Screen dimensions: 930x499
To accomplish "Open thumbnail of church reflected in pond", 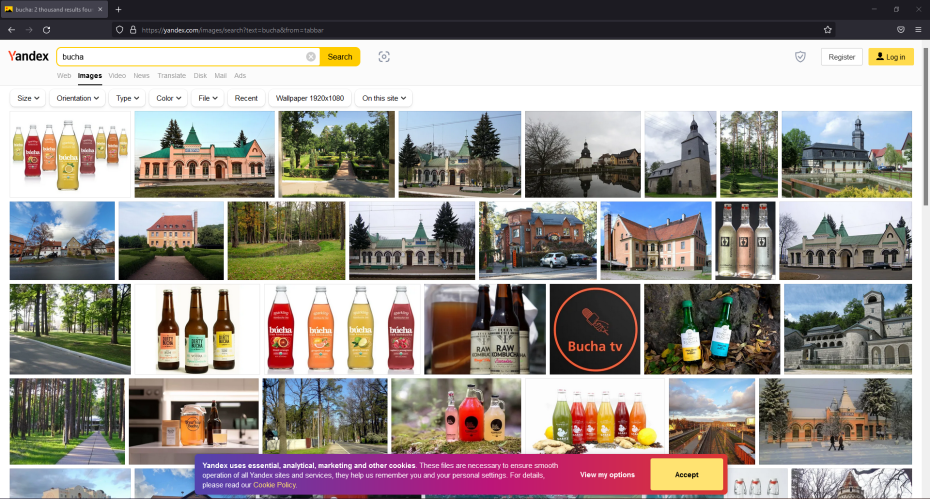I will click(x=582, y=154).
